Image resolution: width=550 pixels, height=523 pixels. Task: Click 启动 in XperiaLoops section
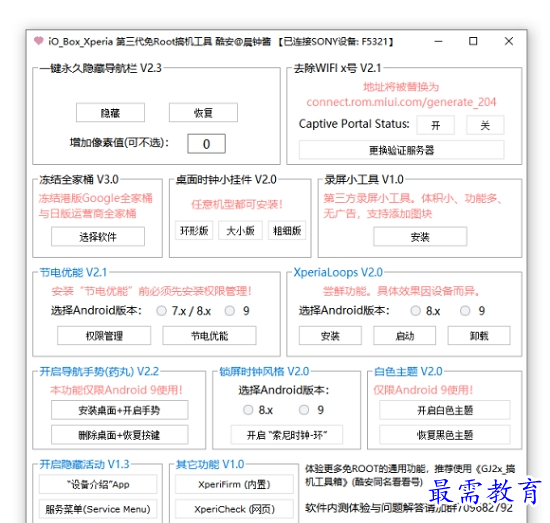point(405,336)
